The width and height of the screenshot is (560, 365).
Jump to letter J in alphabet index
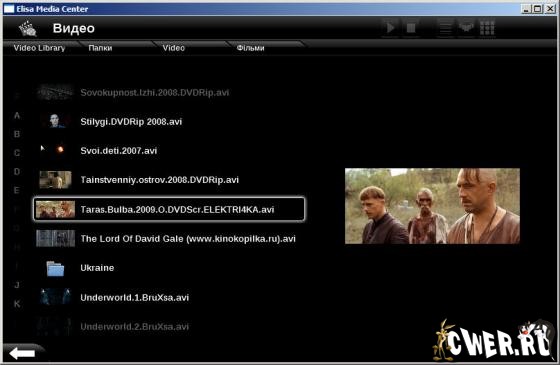pos(17,285)
